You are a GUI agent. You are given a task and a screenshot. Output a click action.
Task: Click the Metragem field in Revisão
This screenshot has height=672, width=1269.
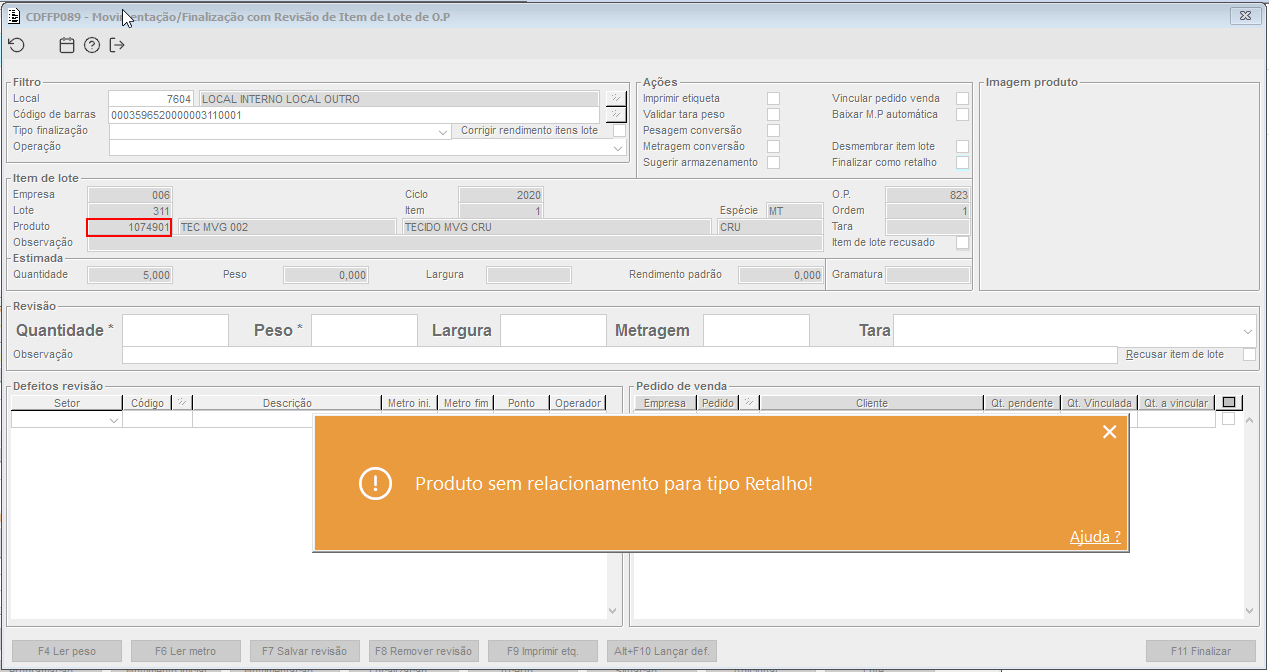pyautogui.click(x=756, y=330)
